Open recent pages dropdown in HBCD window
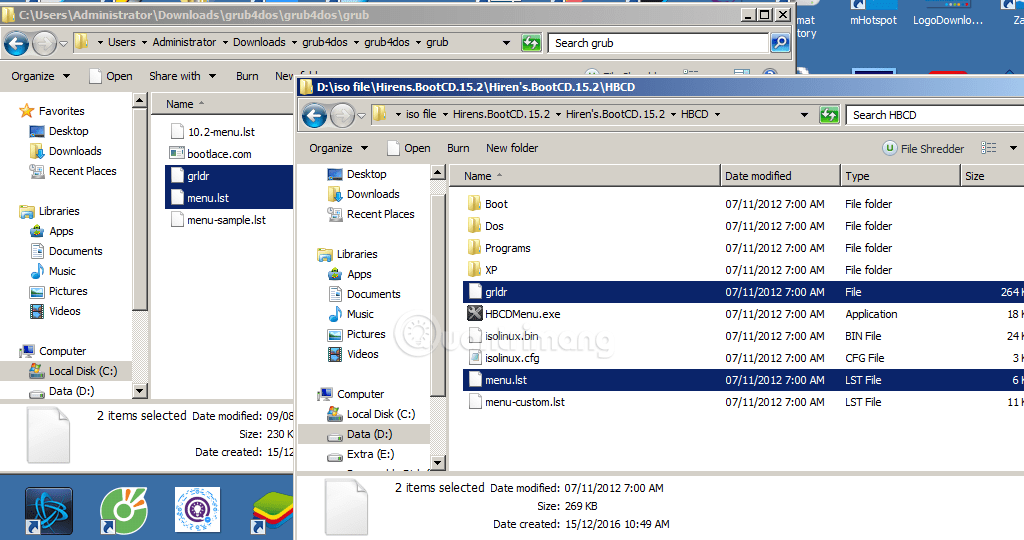Image resolution: width=1024 pixels, height=540 pixels. (361, 116)
